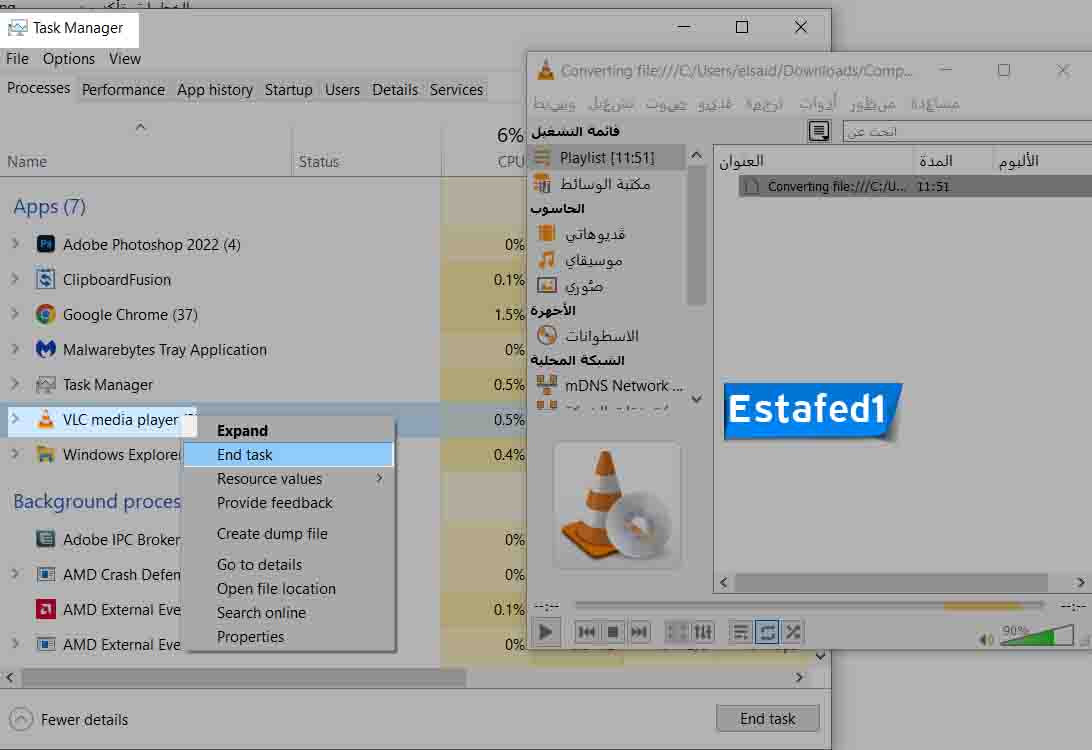
Task: Switch to the Performance tab
Action: 123,89
